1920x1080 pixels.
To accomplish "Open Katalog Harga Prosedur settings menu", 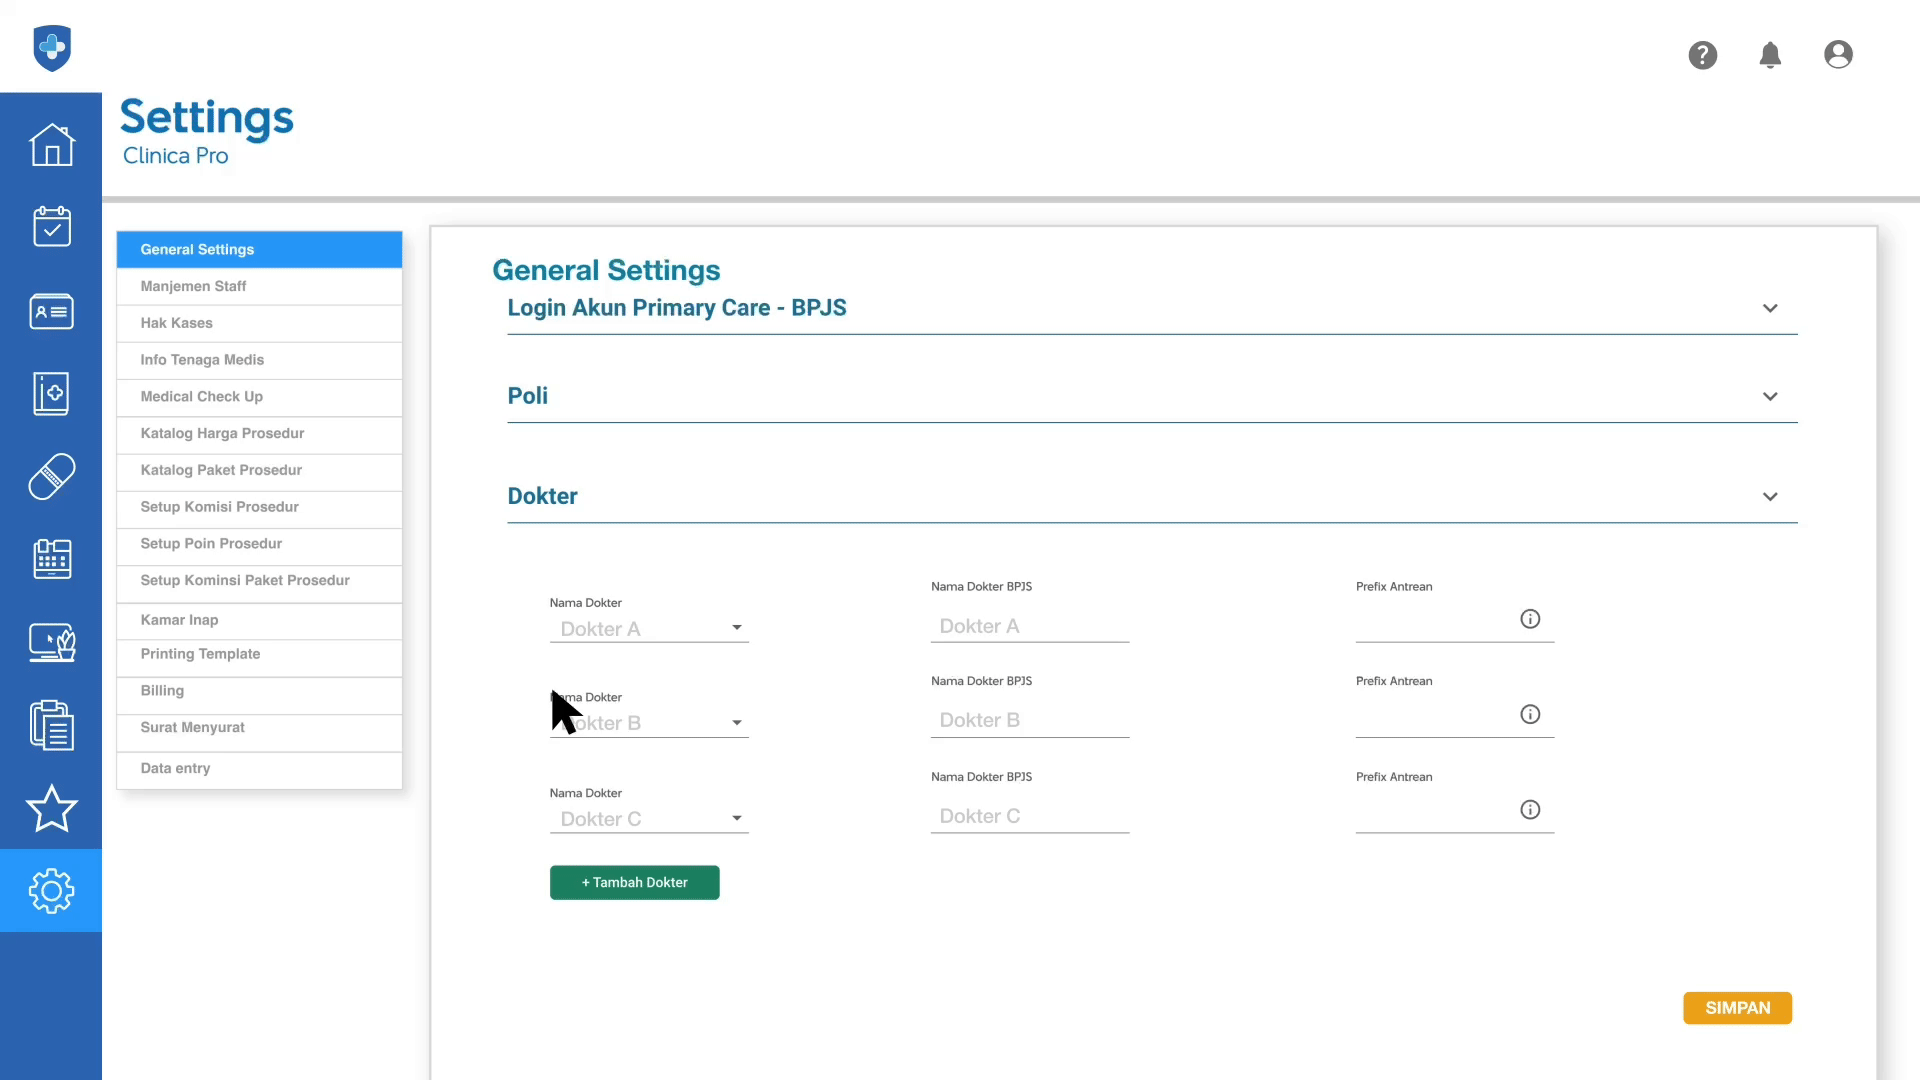I will pos(259,433).
